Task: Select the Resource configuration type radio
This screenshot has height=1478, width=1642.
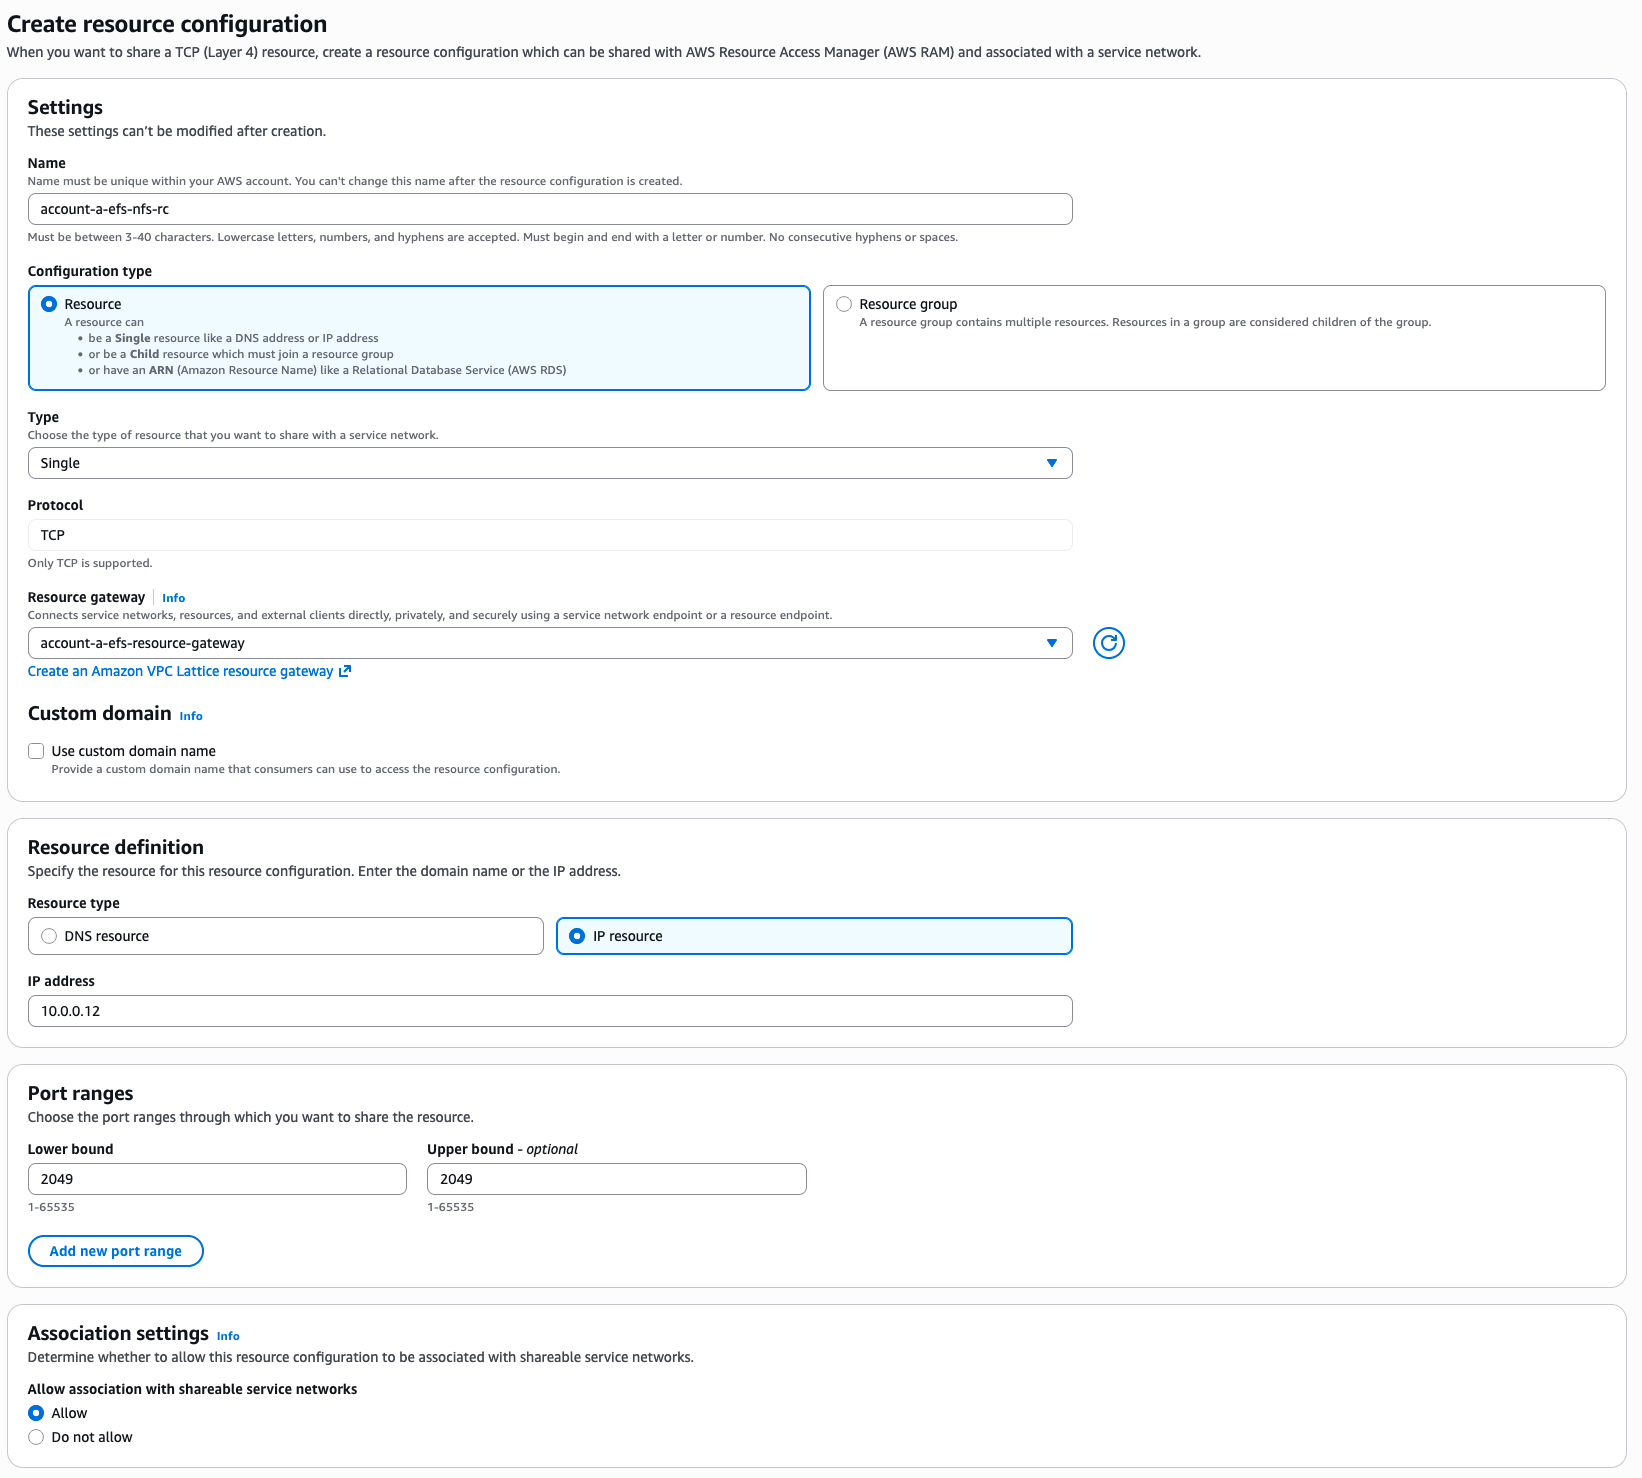Action: coord(49,304)
